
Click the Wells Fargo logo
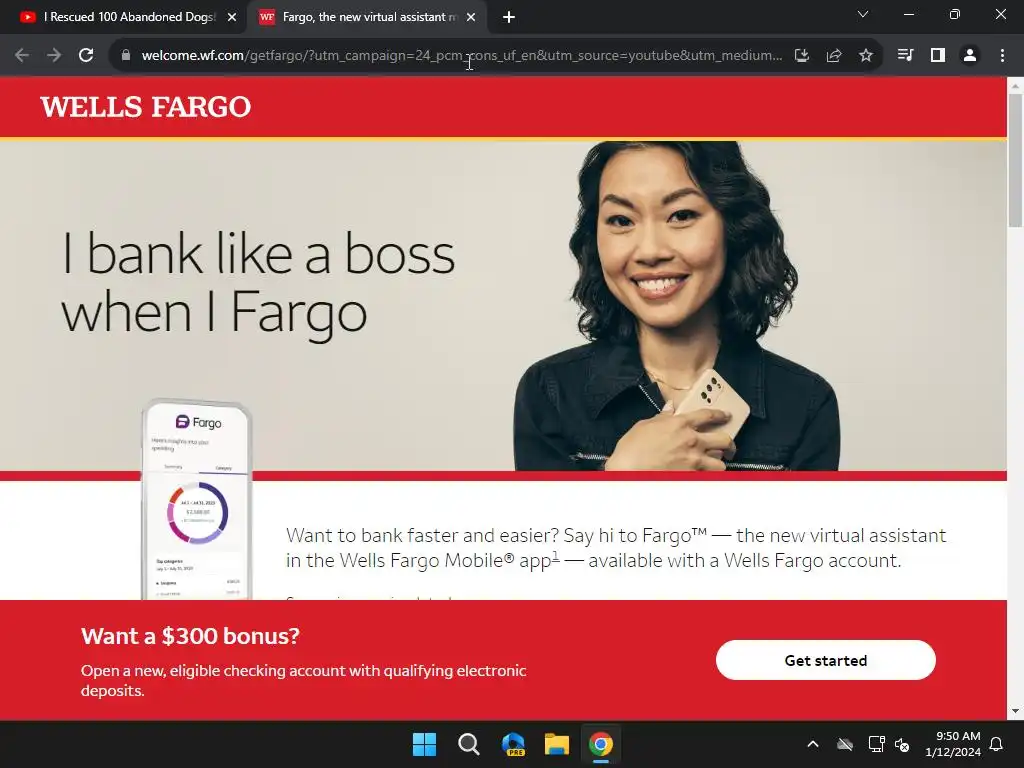[146, 107]
